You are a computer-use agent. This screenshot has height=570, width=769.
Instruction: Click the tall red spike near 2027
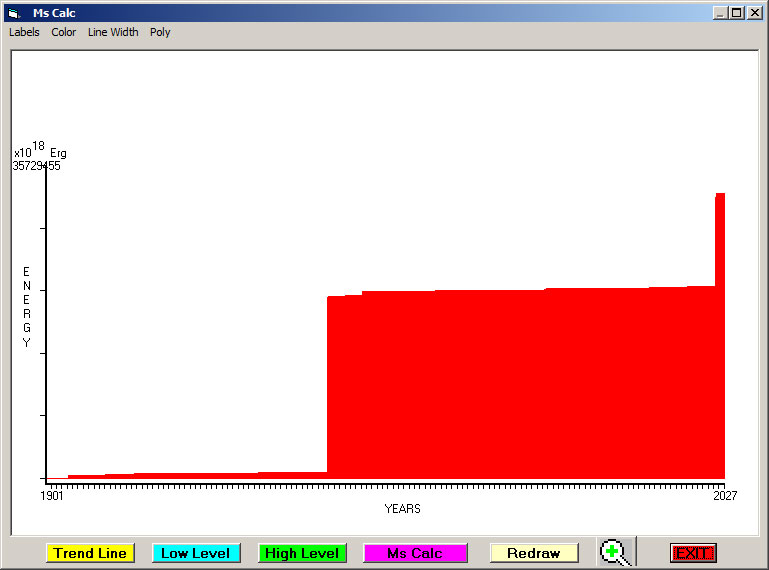(720, 240)
